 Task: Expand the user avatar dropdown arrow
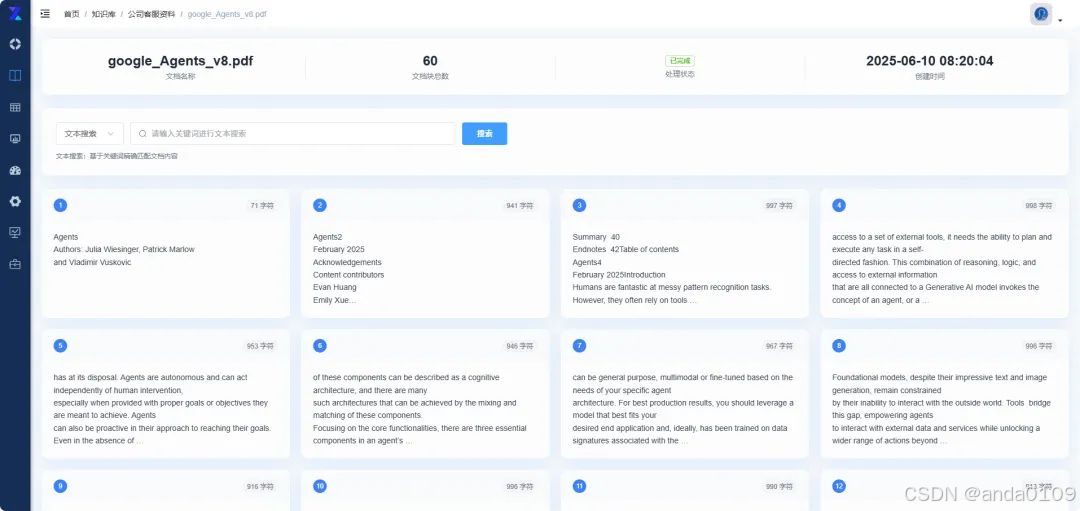tap(1060, 20)
